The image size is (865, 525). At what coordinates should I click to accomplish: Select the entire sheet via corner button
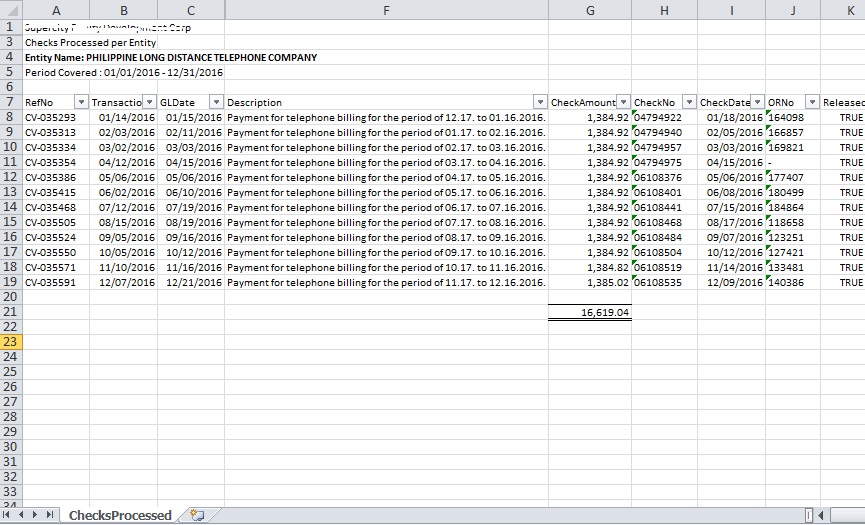pyautogui.click(x=11, y=9)
